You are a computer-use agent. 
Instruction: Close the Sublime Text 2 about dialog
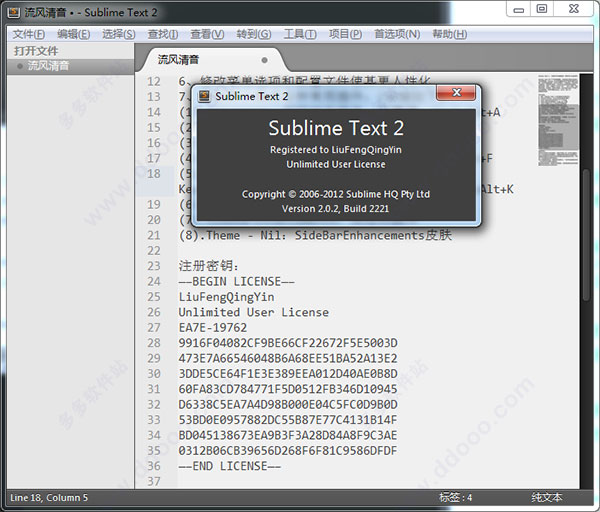coord(456,93)
